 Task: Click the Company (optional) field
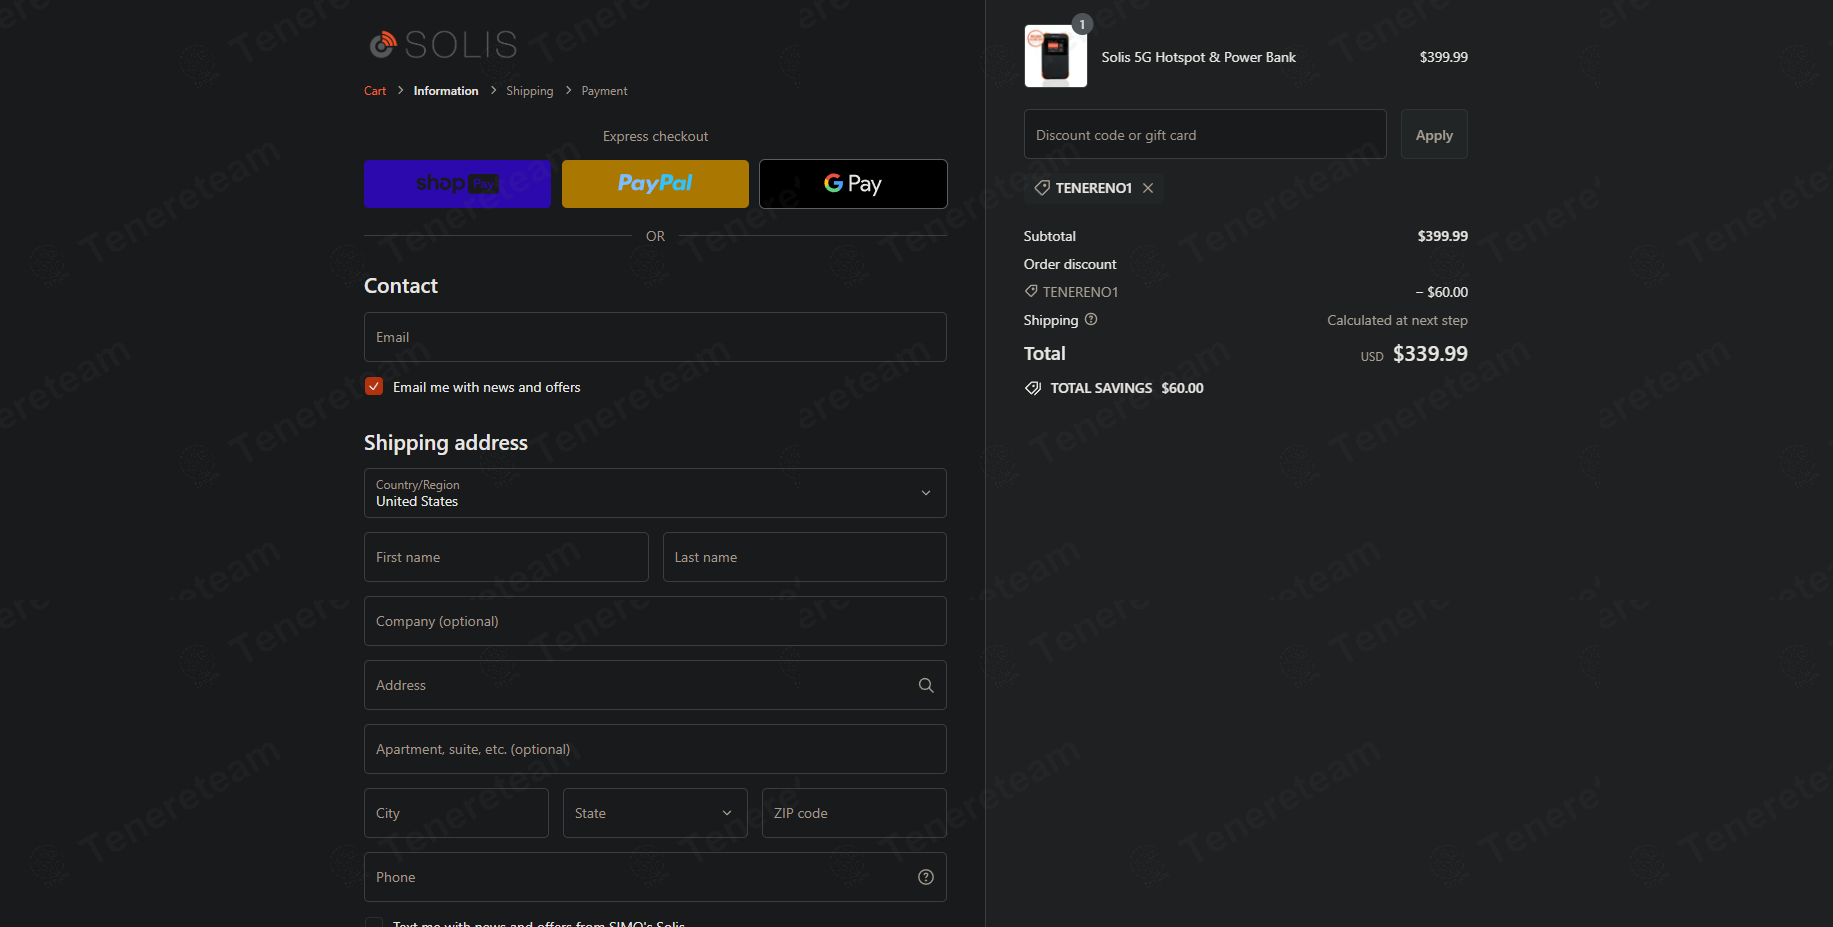click(x=655, y=621)
